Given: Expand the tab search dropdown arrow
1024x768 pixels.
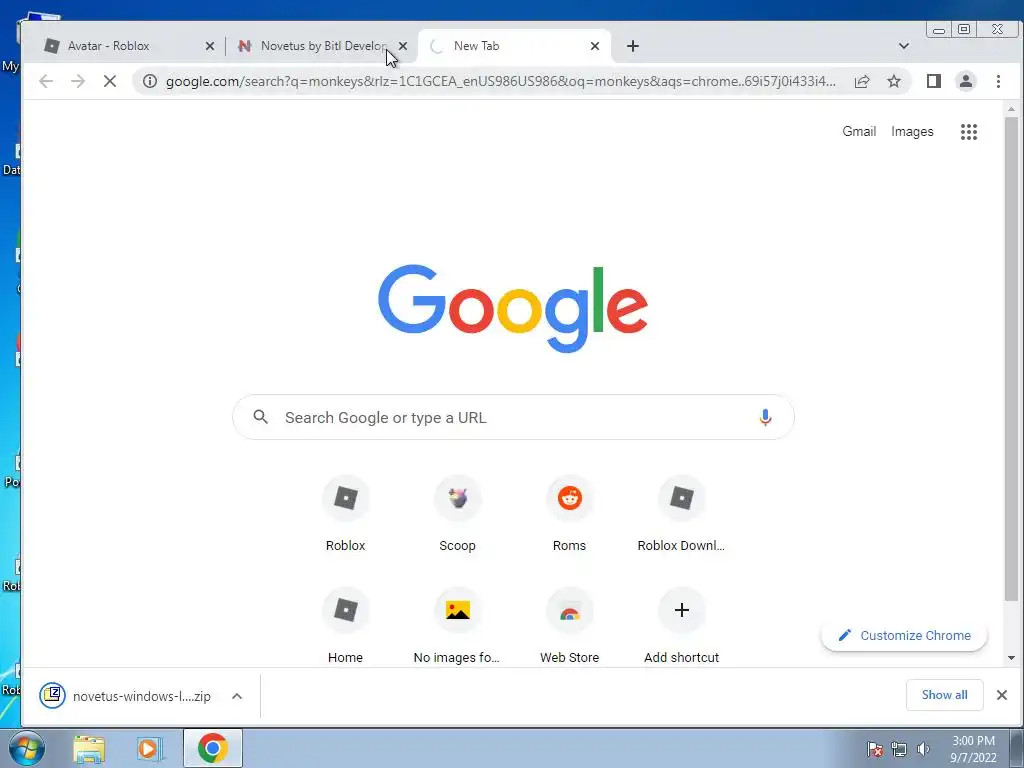Looking at the screenshot, I should [904, 46].
